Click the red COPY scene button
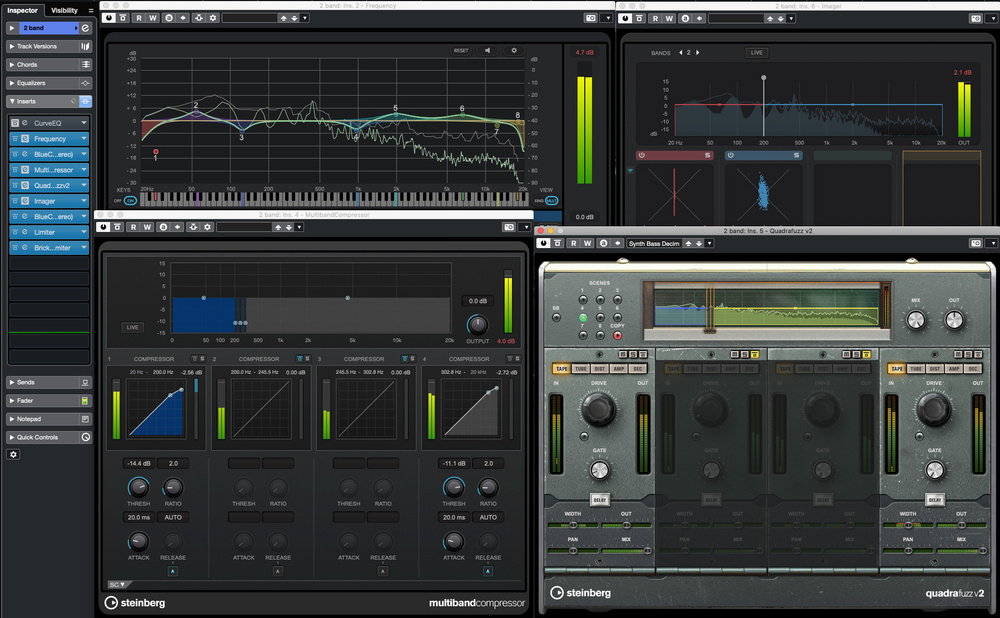1000x618 pixels. (x=617, y=335)
